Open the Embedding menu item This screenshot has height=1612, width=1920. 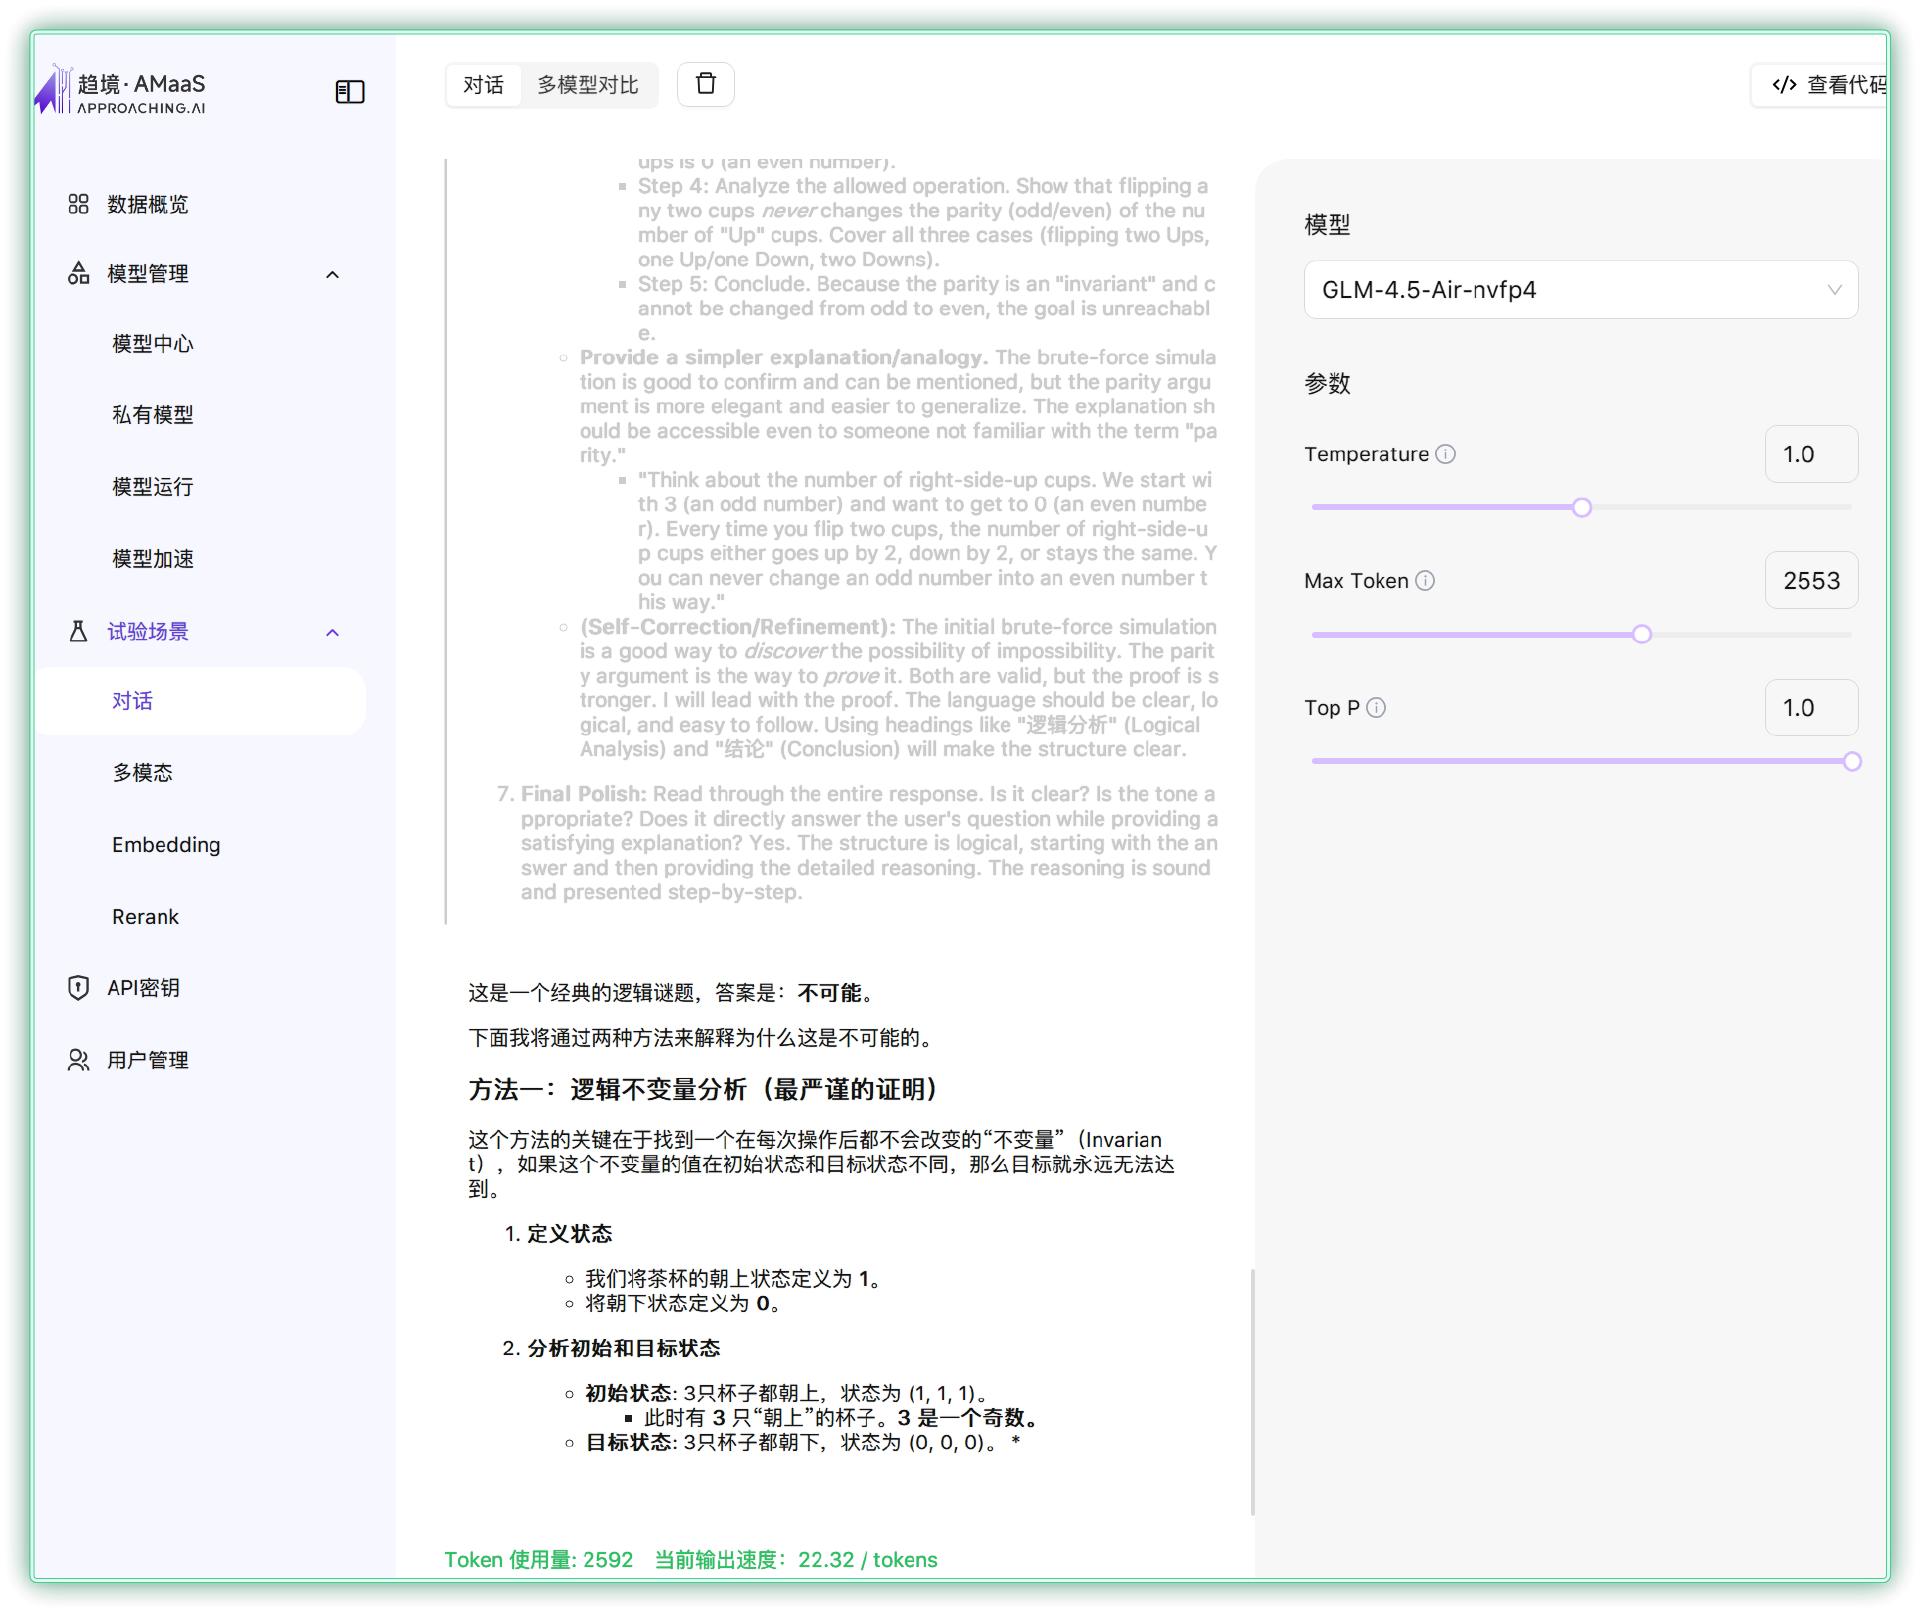tap(166, 845)
